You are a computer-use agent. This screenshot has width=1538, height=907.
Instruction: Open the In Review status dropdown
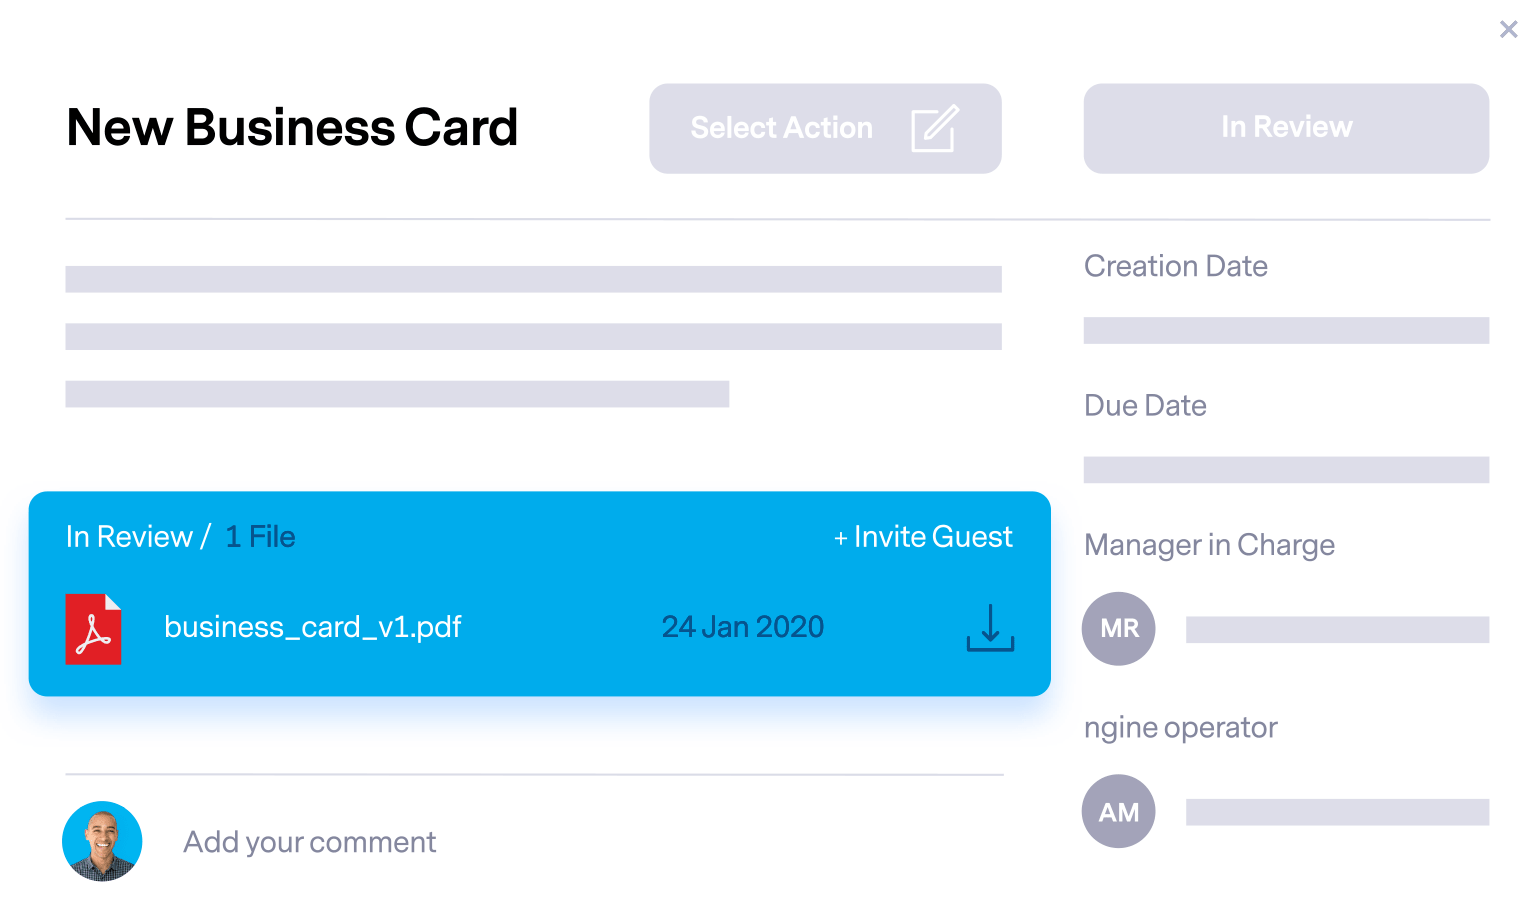click(1286, 128)
